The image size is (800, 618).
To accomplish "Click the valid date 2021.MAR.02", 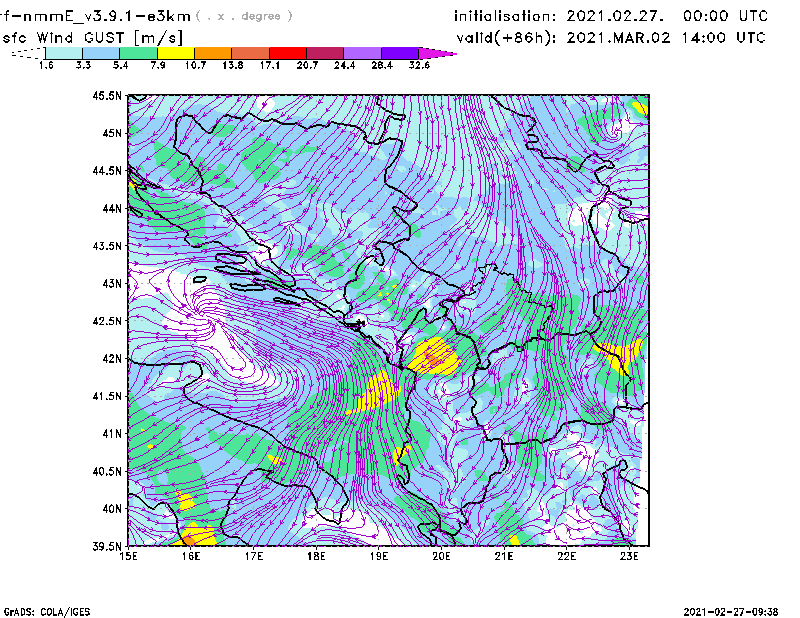I will coord(618,38).
